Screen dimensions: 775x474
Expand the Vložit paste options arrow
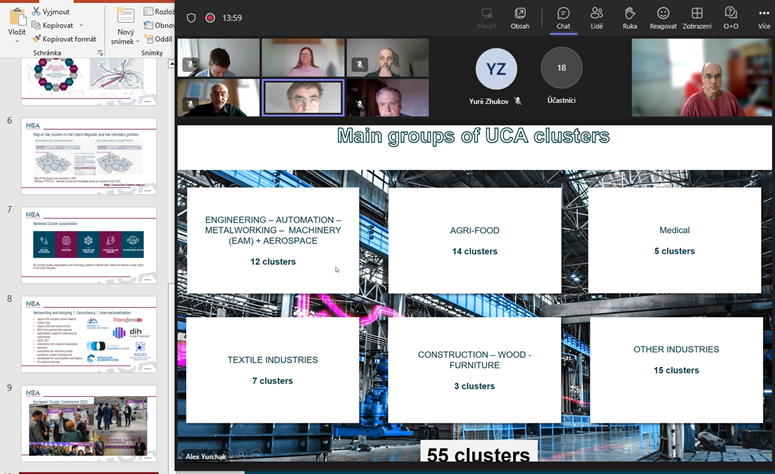tap(17, 41)
